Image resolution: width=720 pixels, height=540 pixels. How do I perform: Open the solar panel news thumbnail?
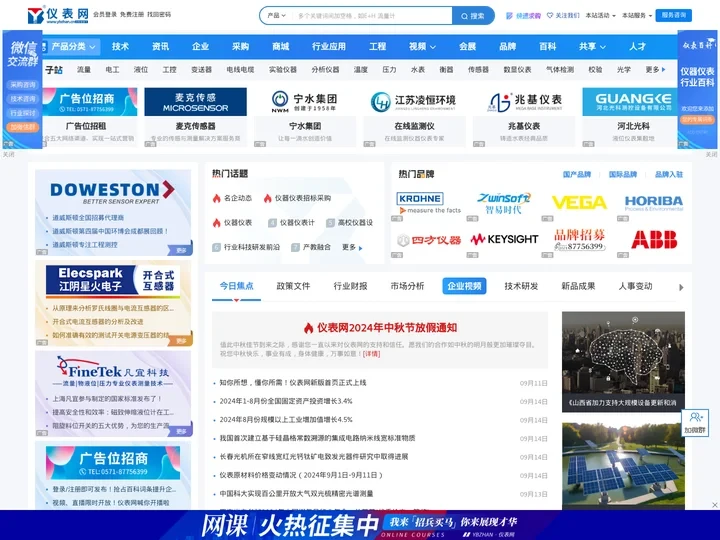click(623, 466)
